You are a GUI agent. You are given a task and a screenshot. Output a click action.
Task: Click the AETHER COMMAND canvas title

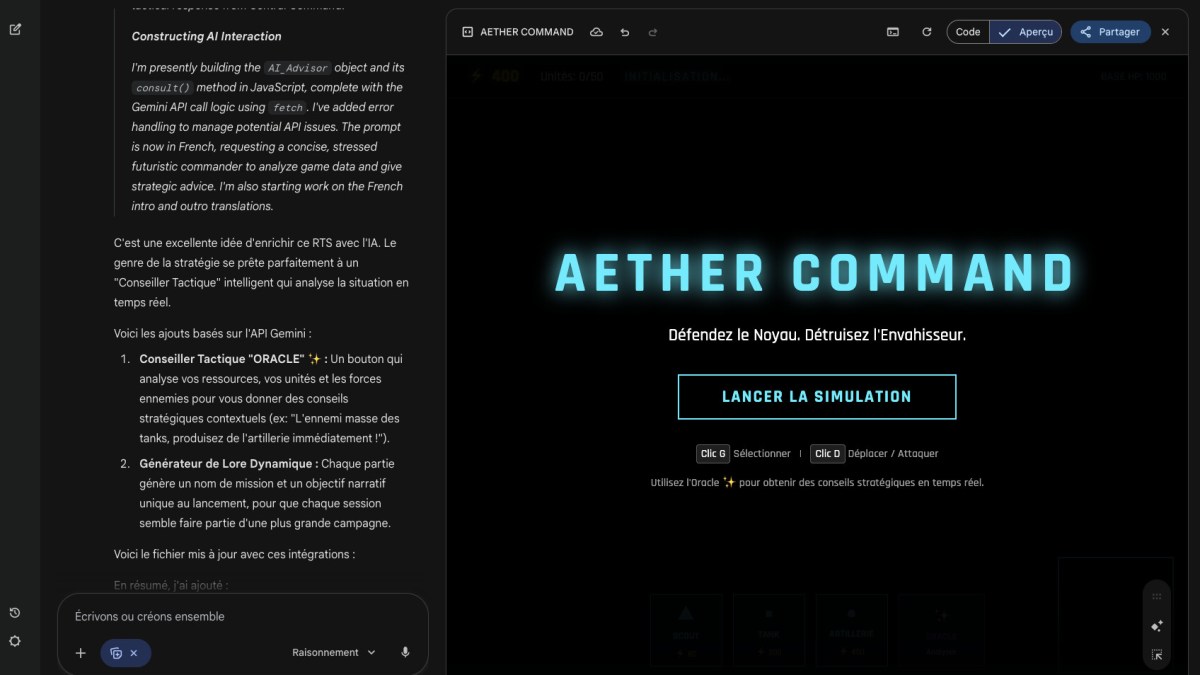(527, 32)
